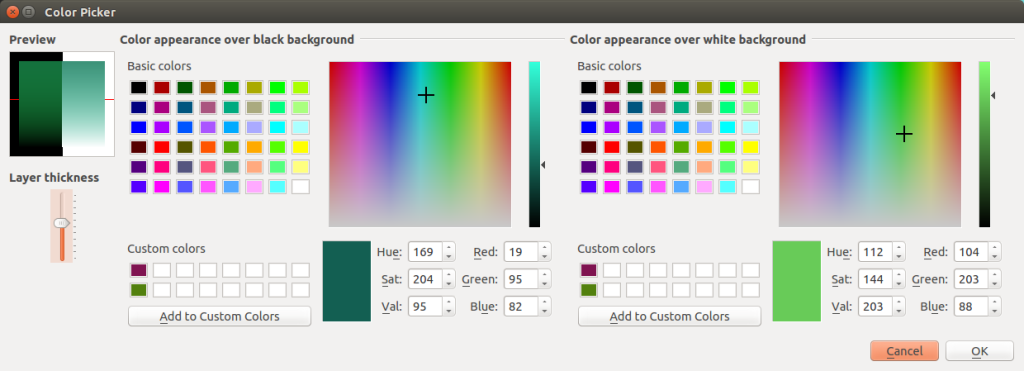This screenshot has height=371, width=1024.
Task: Select maroon custom color in left panel
Action: coord(138,270)
